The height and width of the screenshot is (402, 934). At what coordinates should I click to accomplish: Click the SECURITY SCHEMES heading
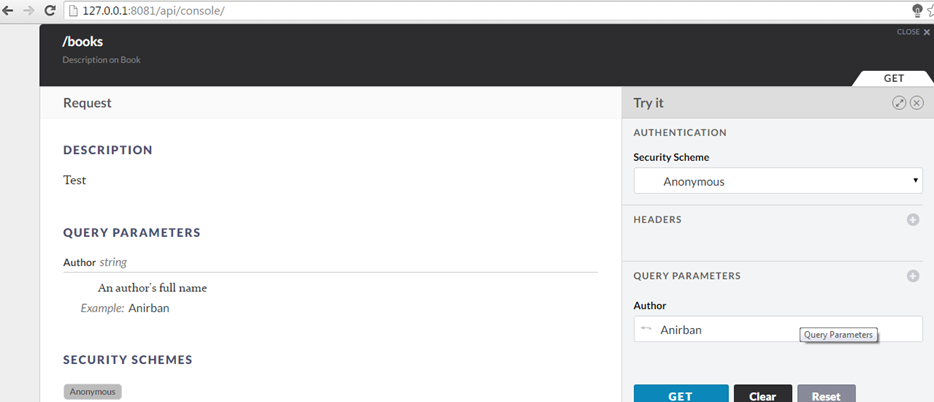coord(128,360)
